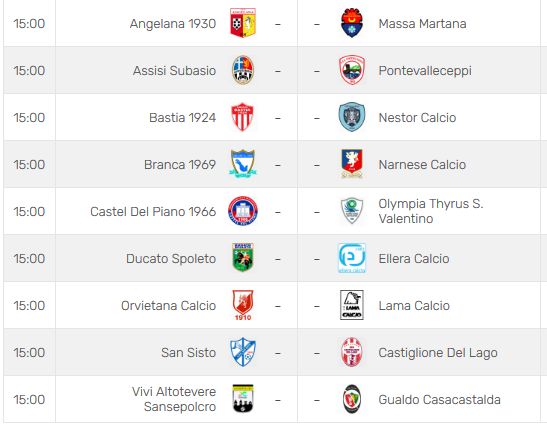
Task: Click the Massa Martana club logo
Action: 352,23
